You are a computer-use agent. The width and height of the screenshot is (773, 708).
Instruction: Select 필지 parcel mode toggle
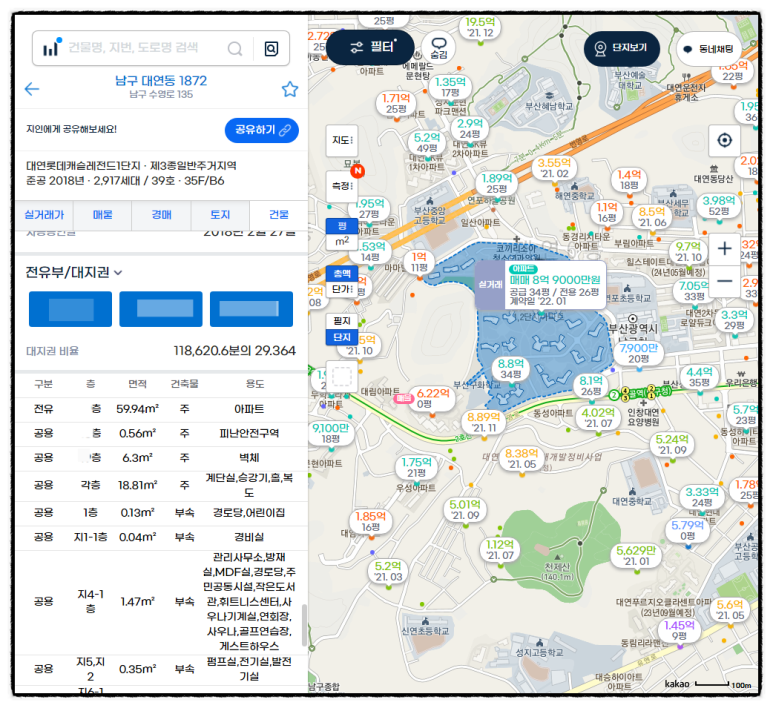(342, 321)
